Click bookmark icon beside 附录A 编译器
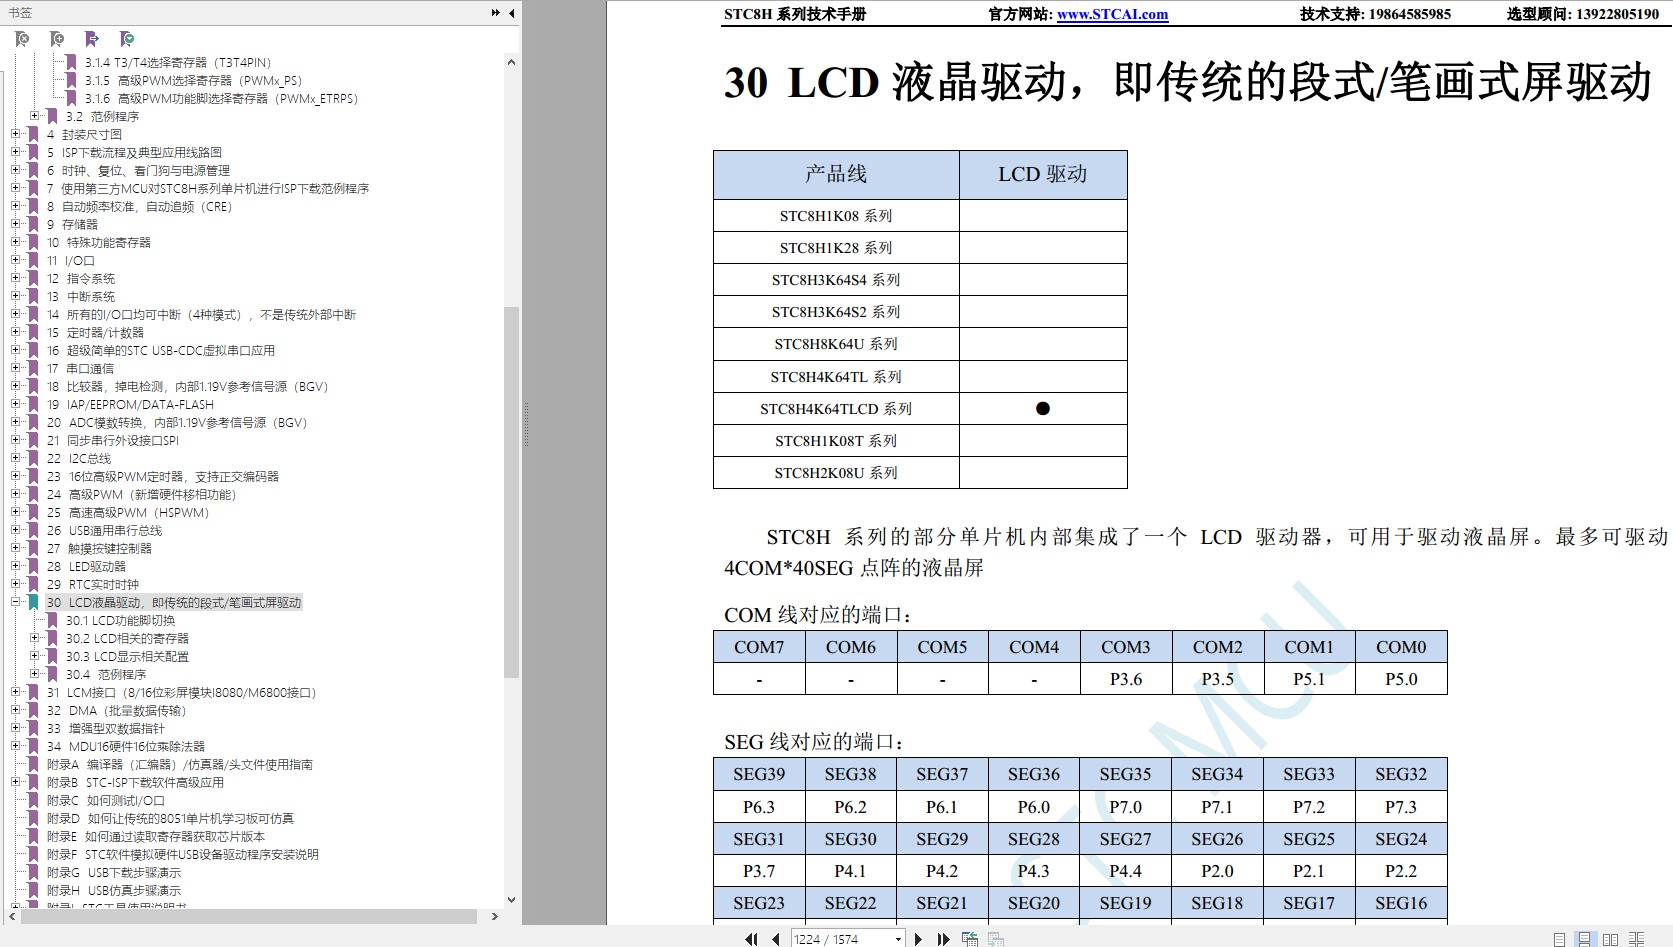The width and height of the screenshot is (1673, 947). [33, 764]
